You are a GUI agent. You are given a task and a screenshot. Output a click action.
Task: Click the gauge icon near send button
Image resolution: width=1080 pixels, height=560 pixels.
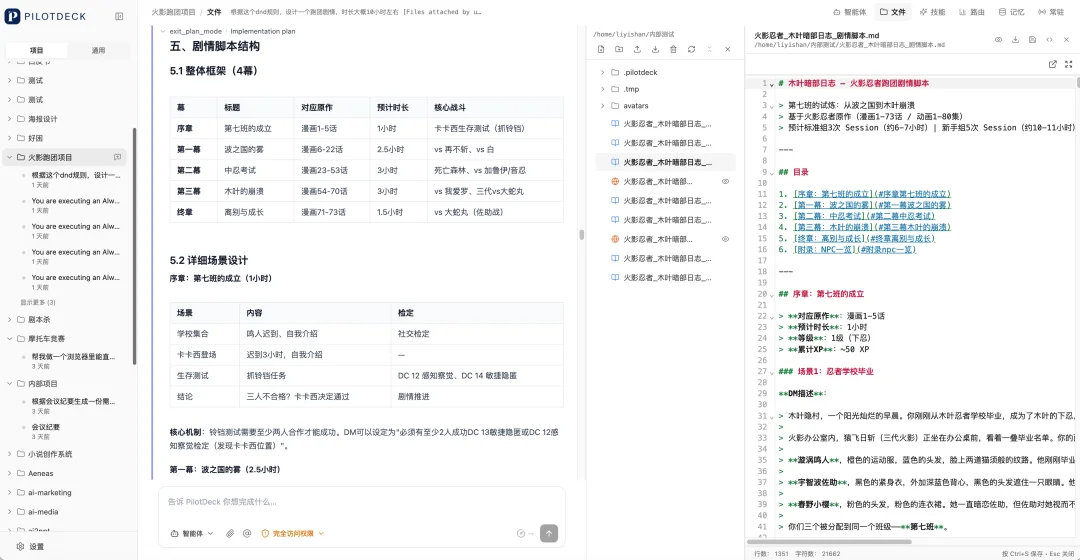(521, 533)
